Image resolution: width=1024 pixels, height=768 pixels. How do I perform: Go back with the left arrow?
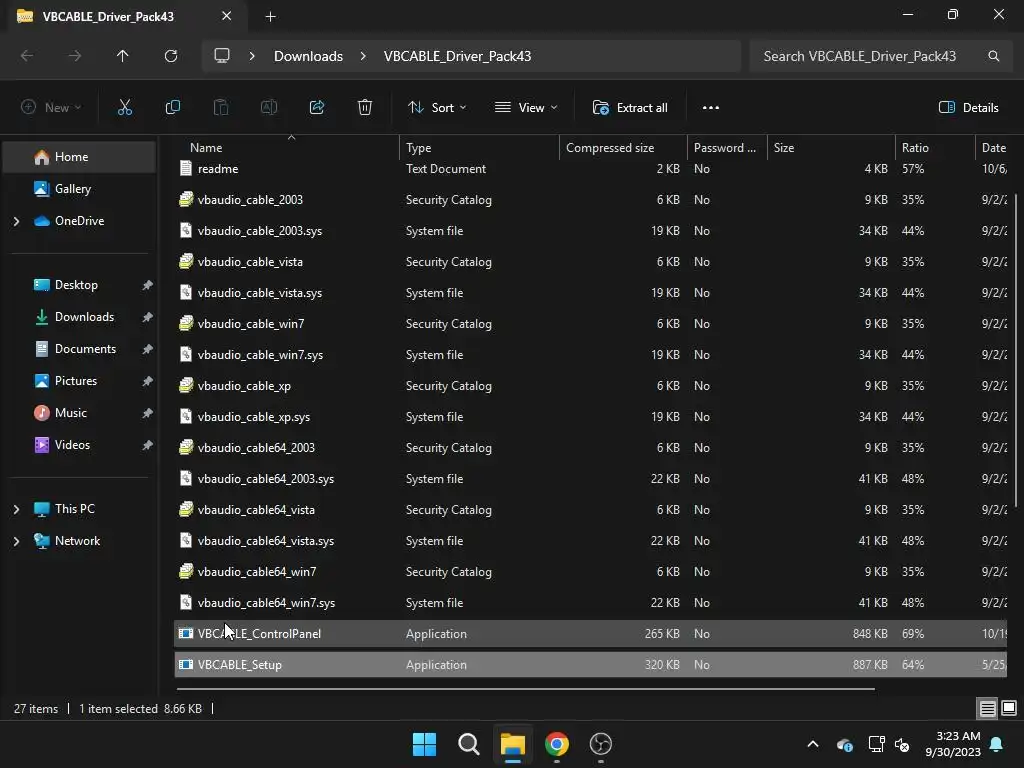[27, 56]
